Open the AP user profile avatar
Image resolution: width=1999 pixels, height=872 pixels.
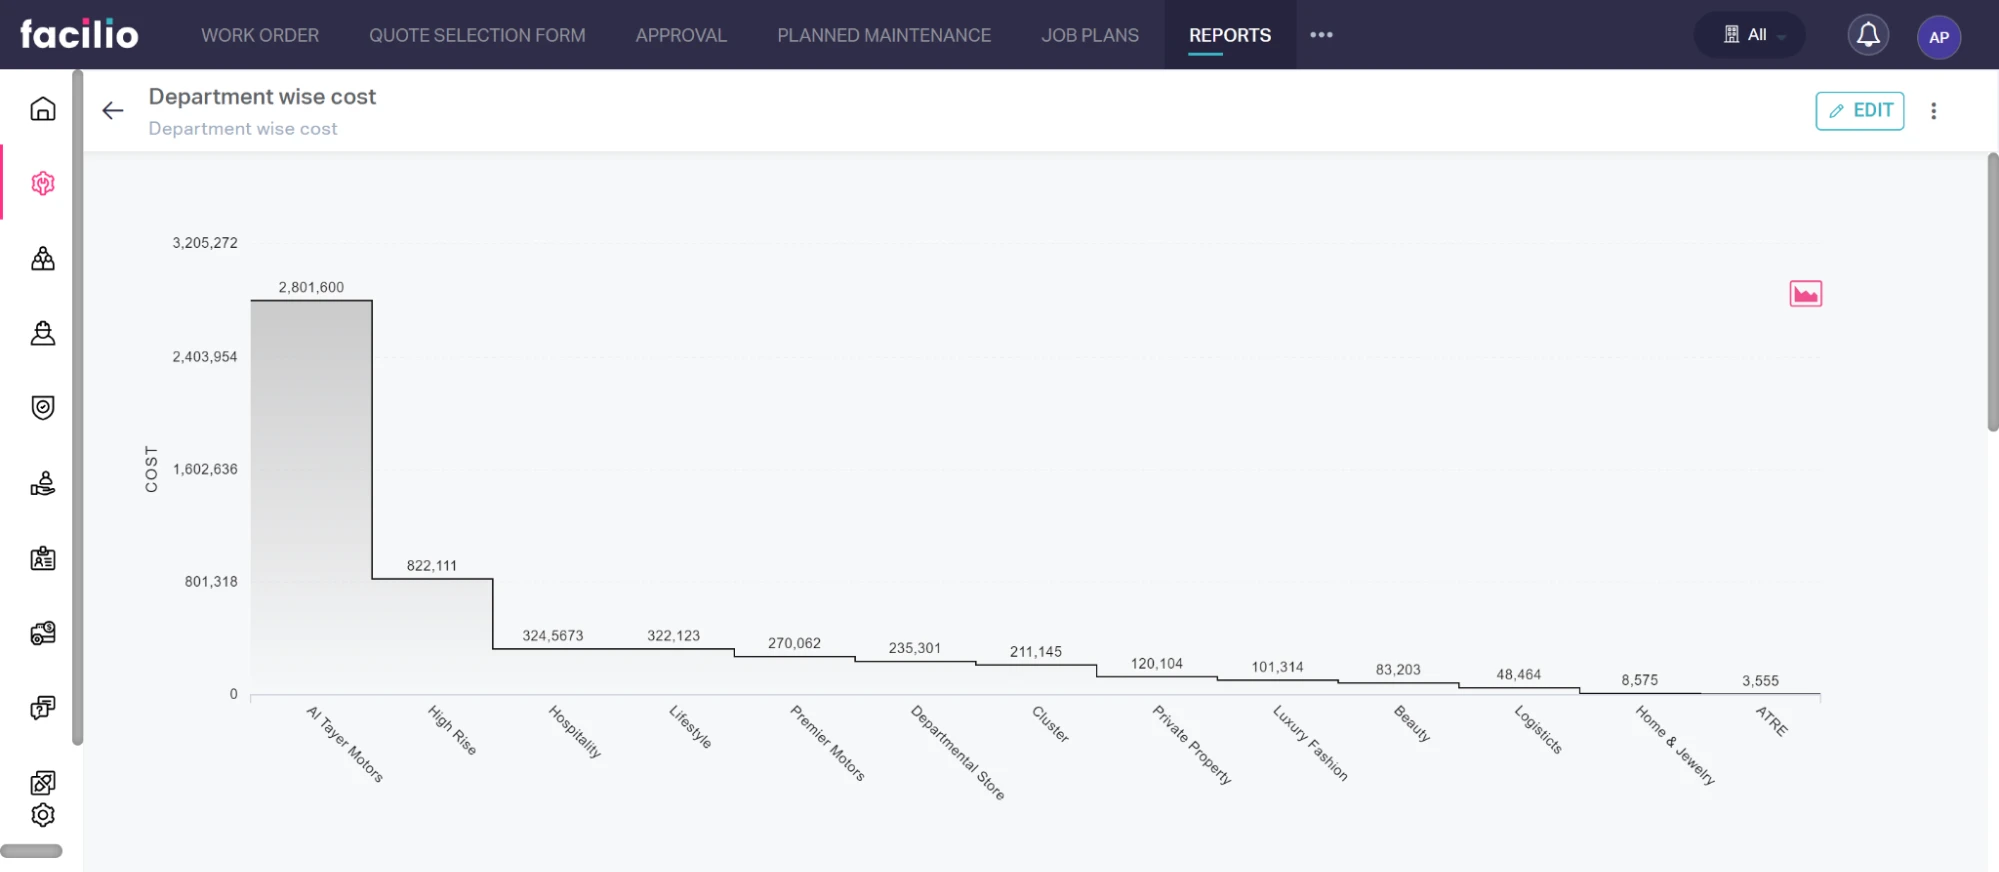click(x=1938, y=37)
